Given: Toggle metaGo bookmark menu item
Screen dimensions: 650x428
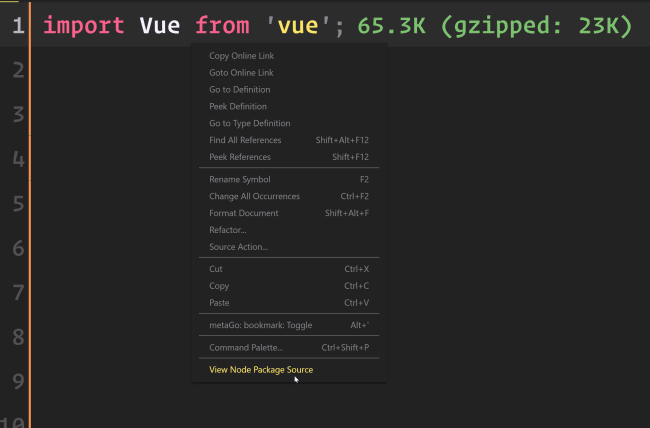Looking at the screenshot, I should tap(260, 325).
